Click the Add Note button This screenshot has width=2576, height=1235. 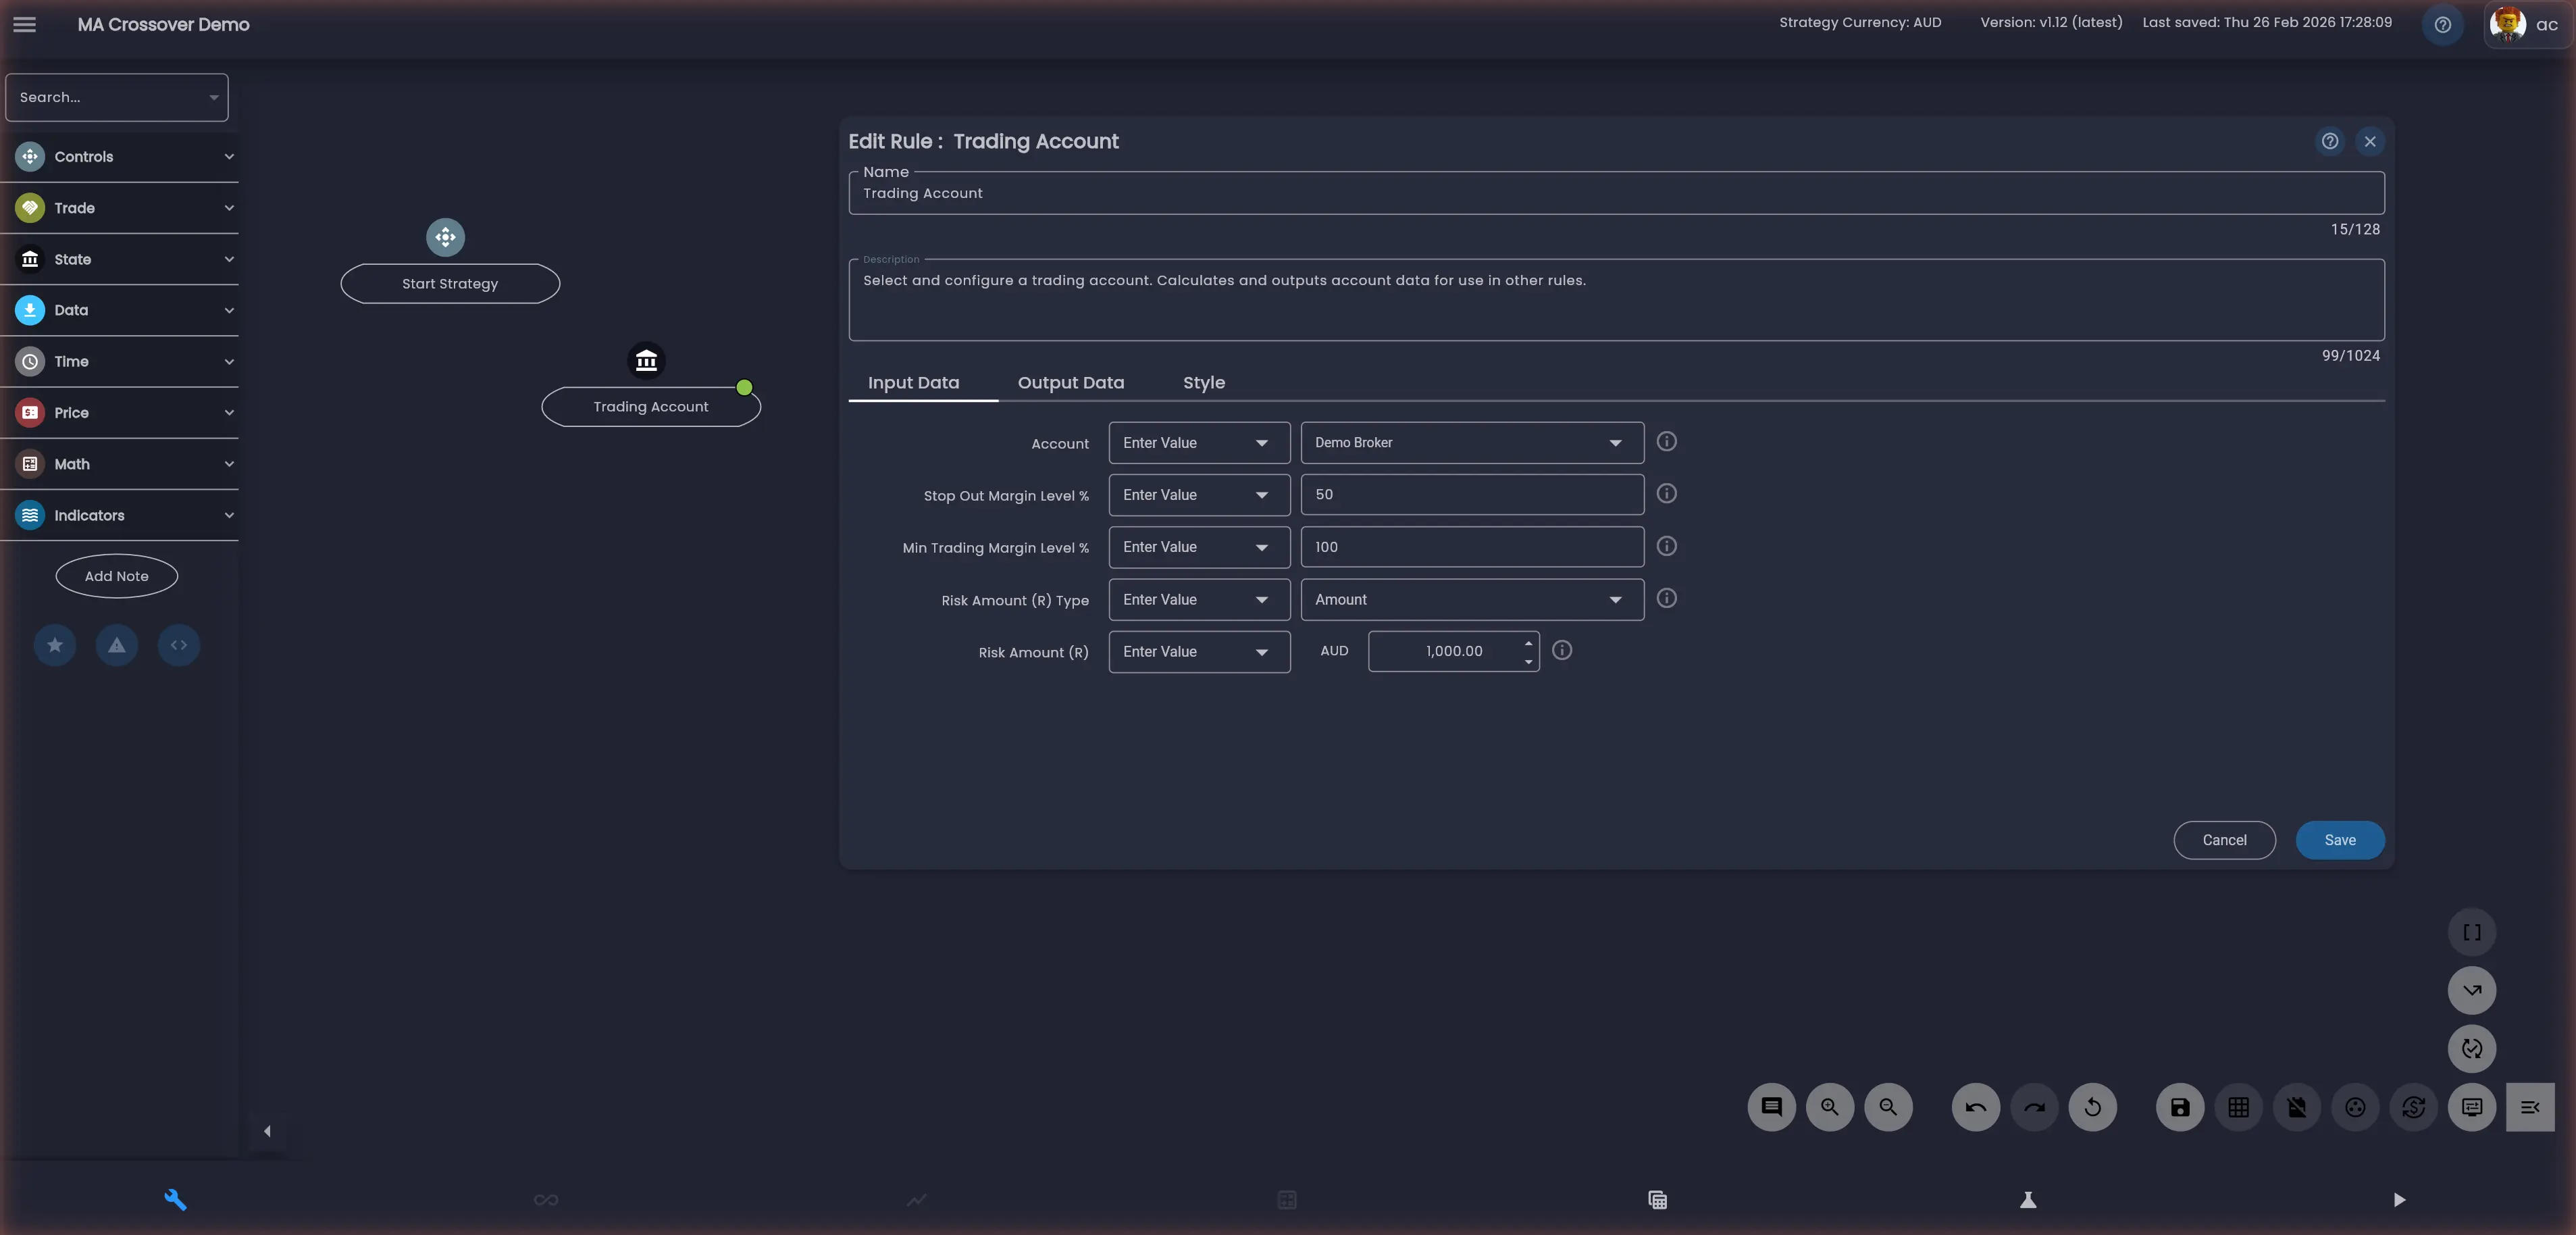(x=116, y=576)
